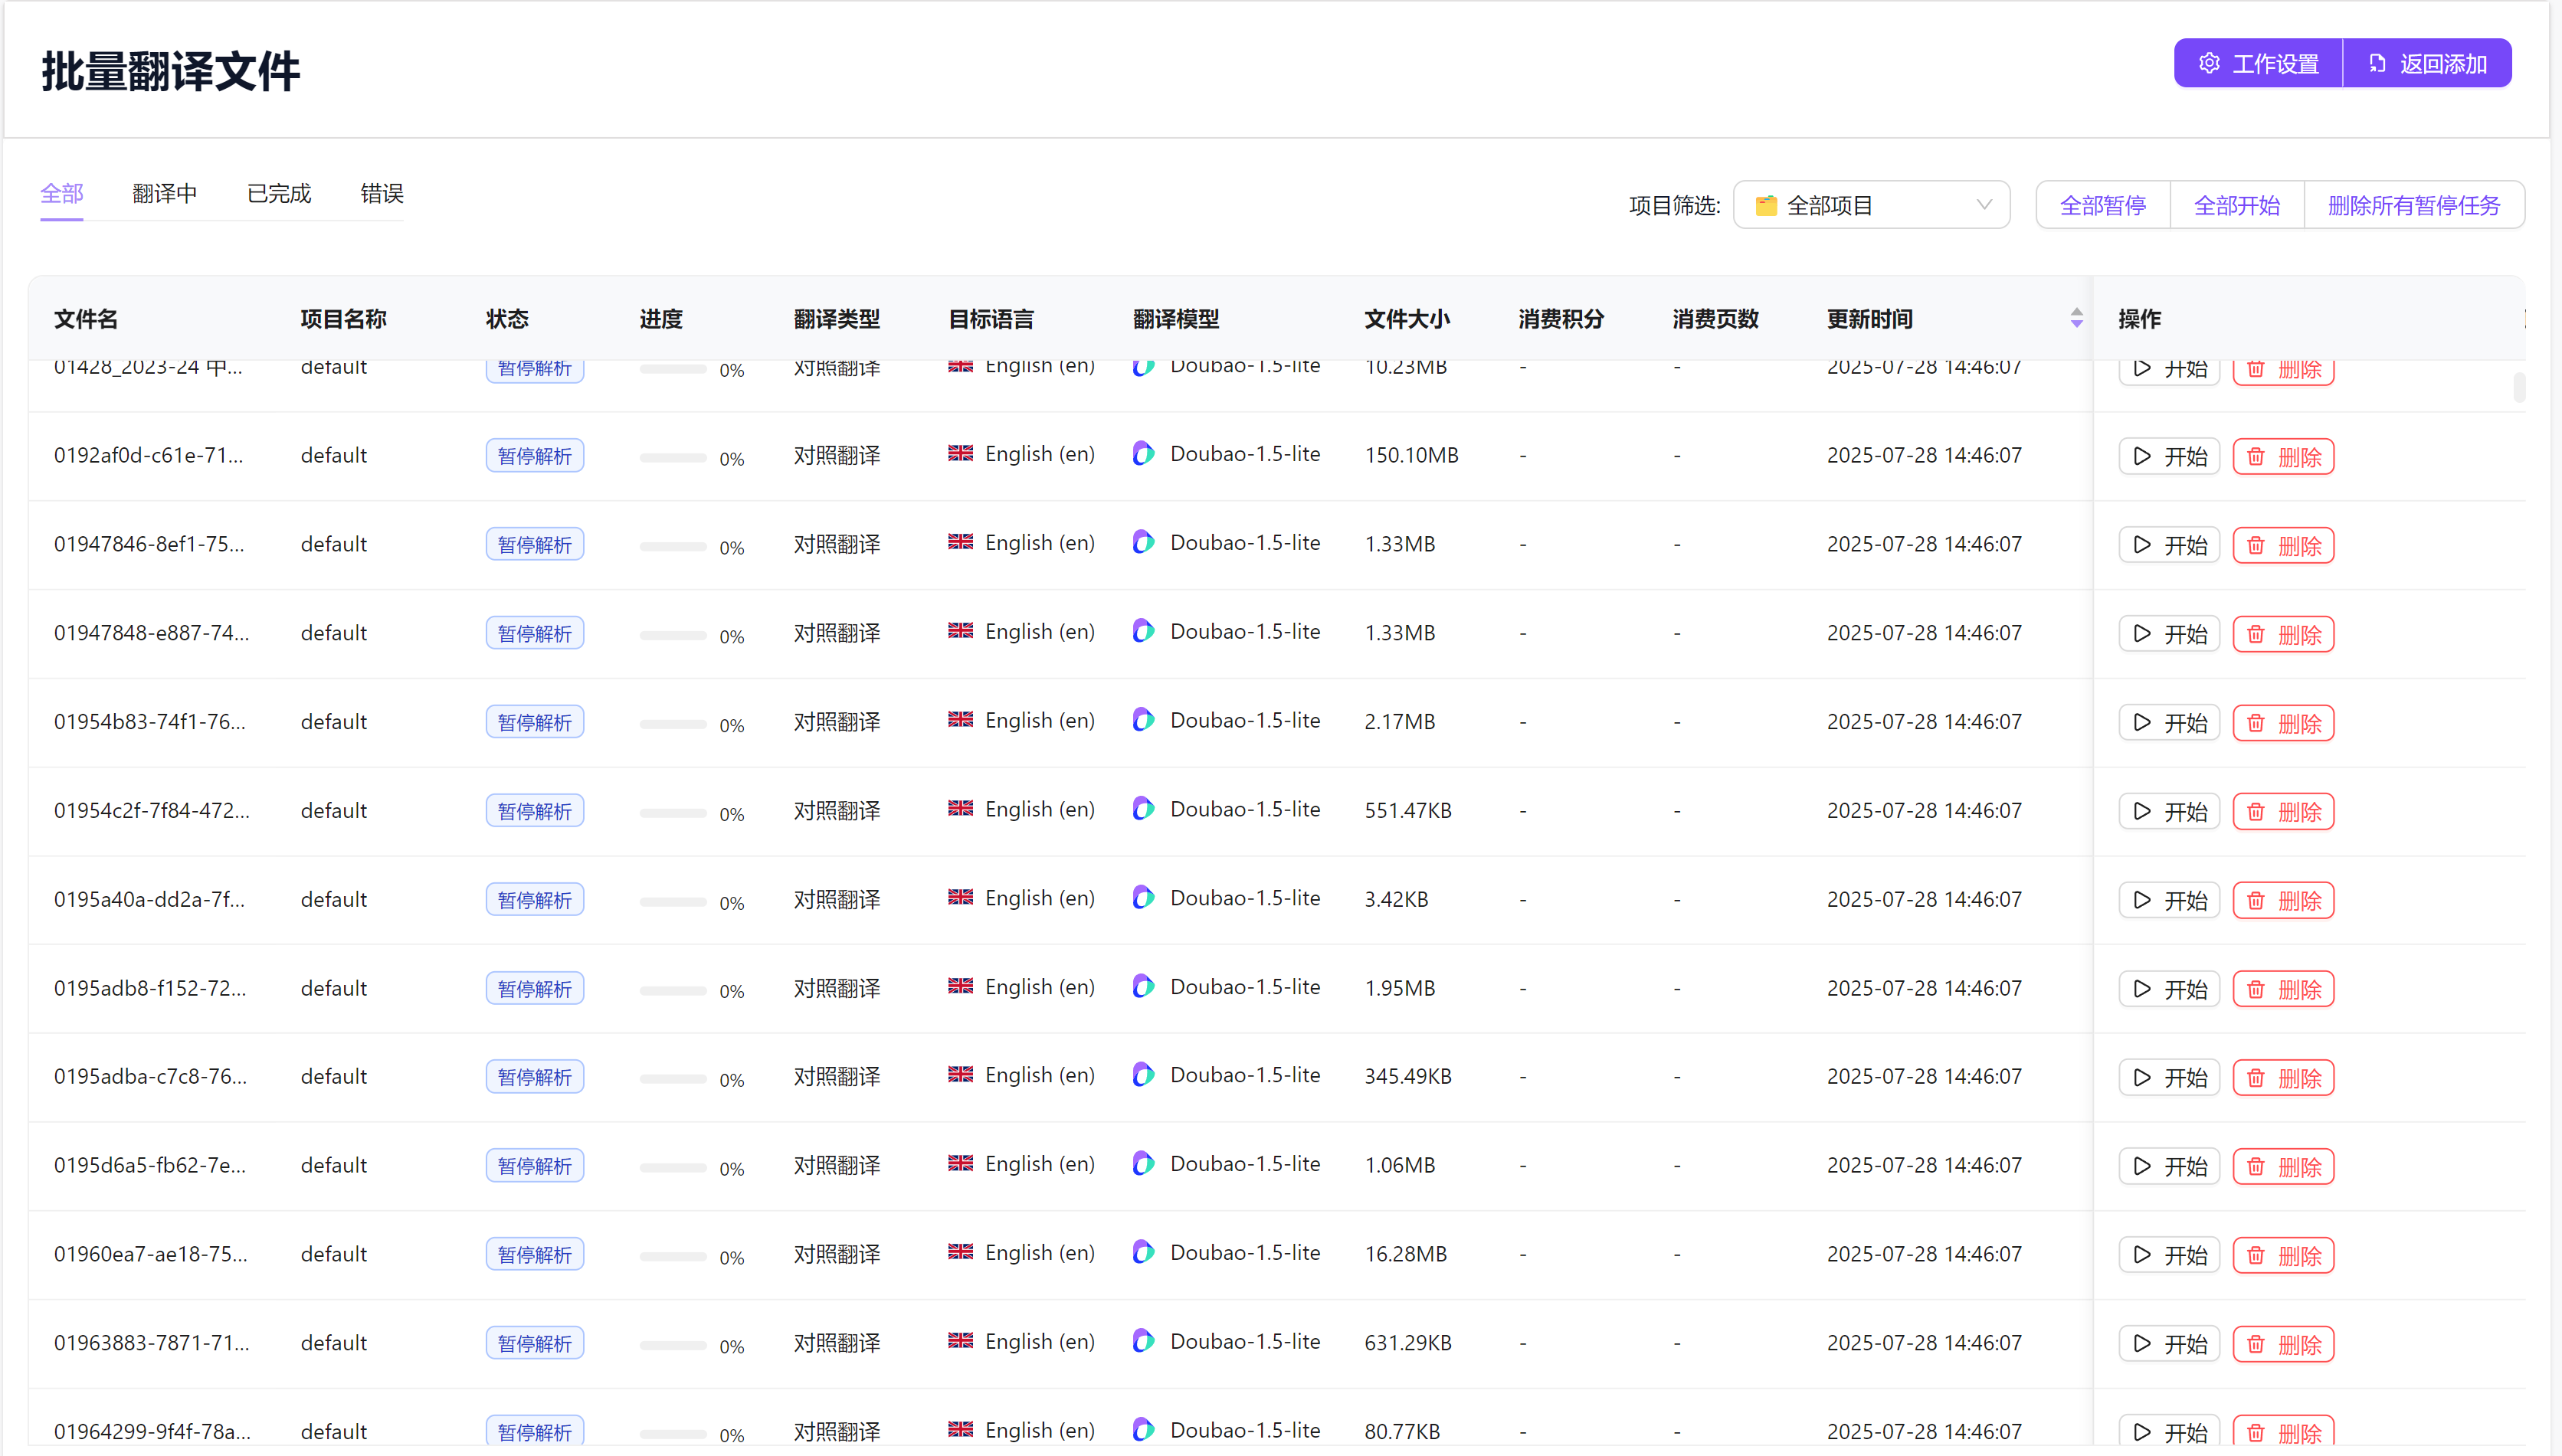Sort by 更新时间 using the sort arrows

pyautogui.click(x=2077, y=319)
